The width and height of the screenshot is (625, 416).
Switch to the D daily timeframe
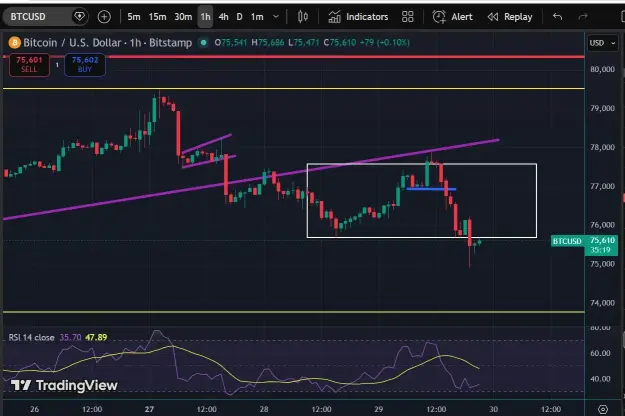240,17
